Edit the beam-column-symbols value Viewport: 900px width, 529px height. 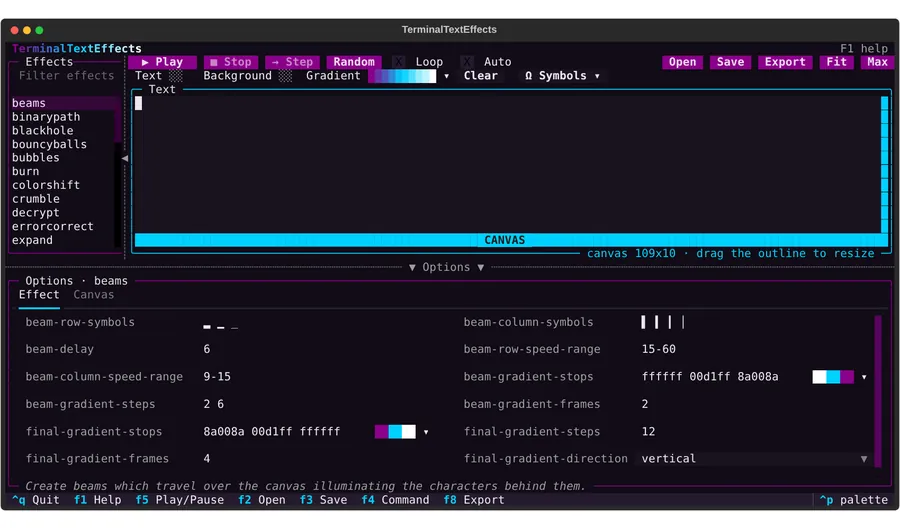[663, 322]
